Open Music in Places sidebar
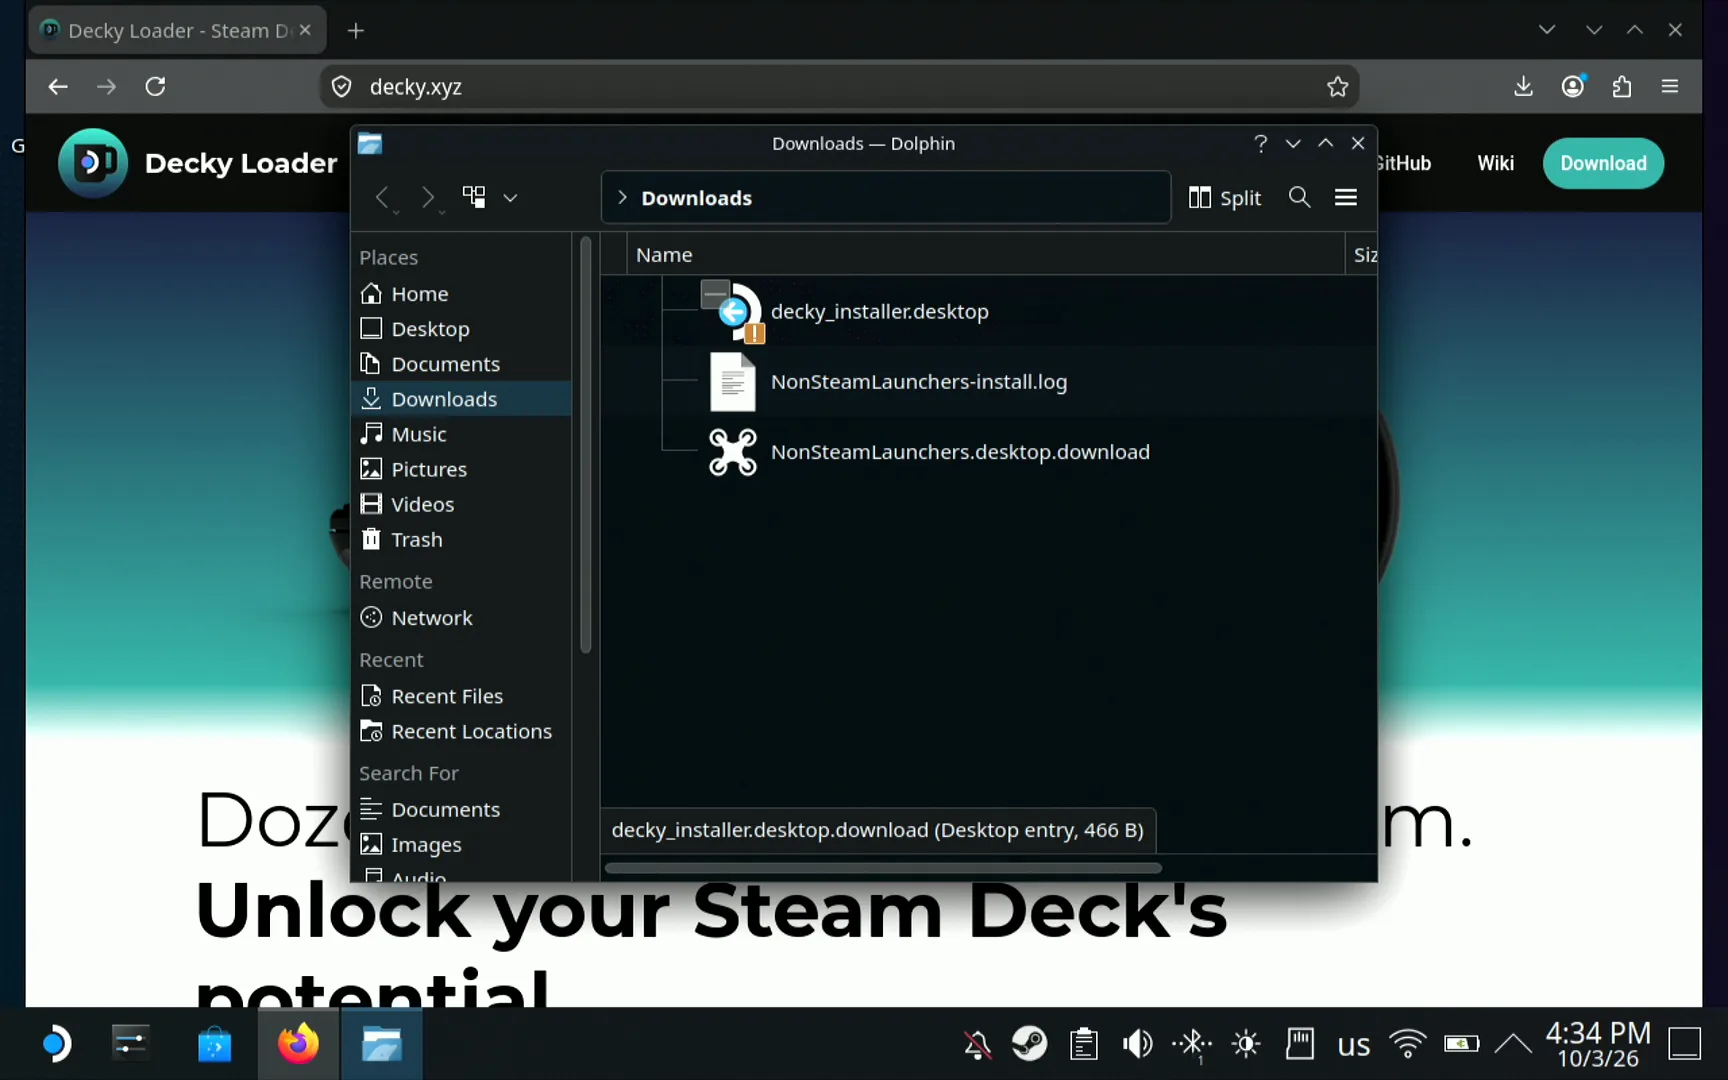The width and height of the screenshot is (1728, 1080). [x=461, y=434]
